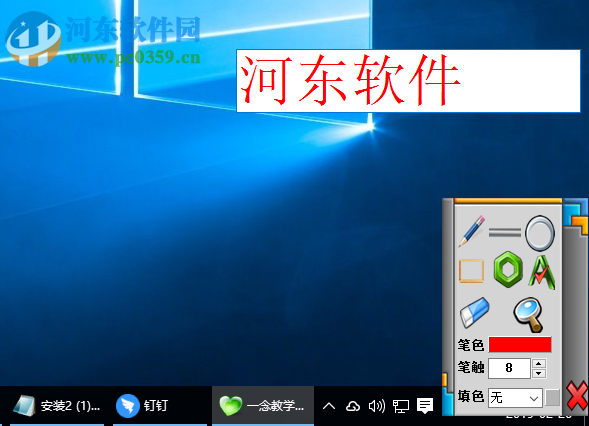This screenshot has height=426, width=589.
Task: Select the rectangle shape tool
Action: click(x=471, y=270)
